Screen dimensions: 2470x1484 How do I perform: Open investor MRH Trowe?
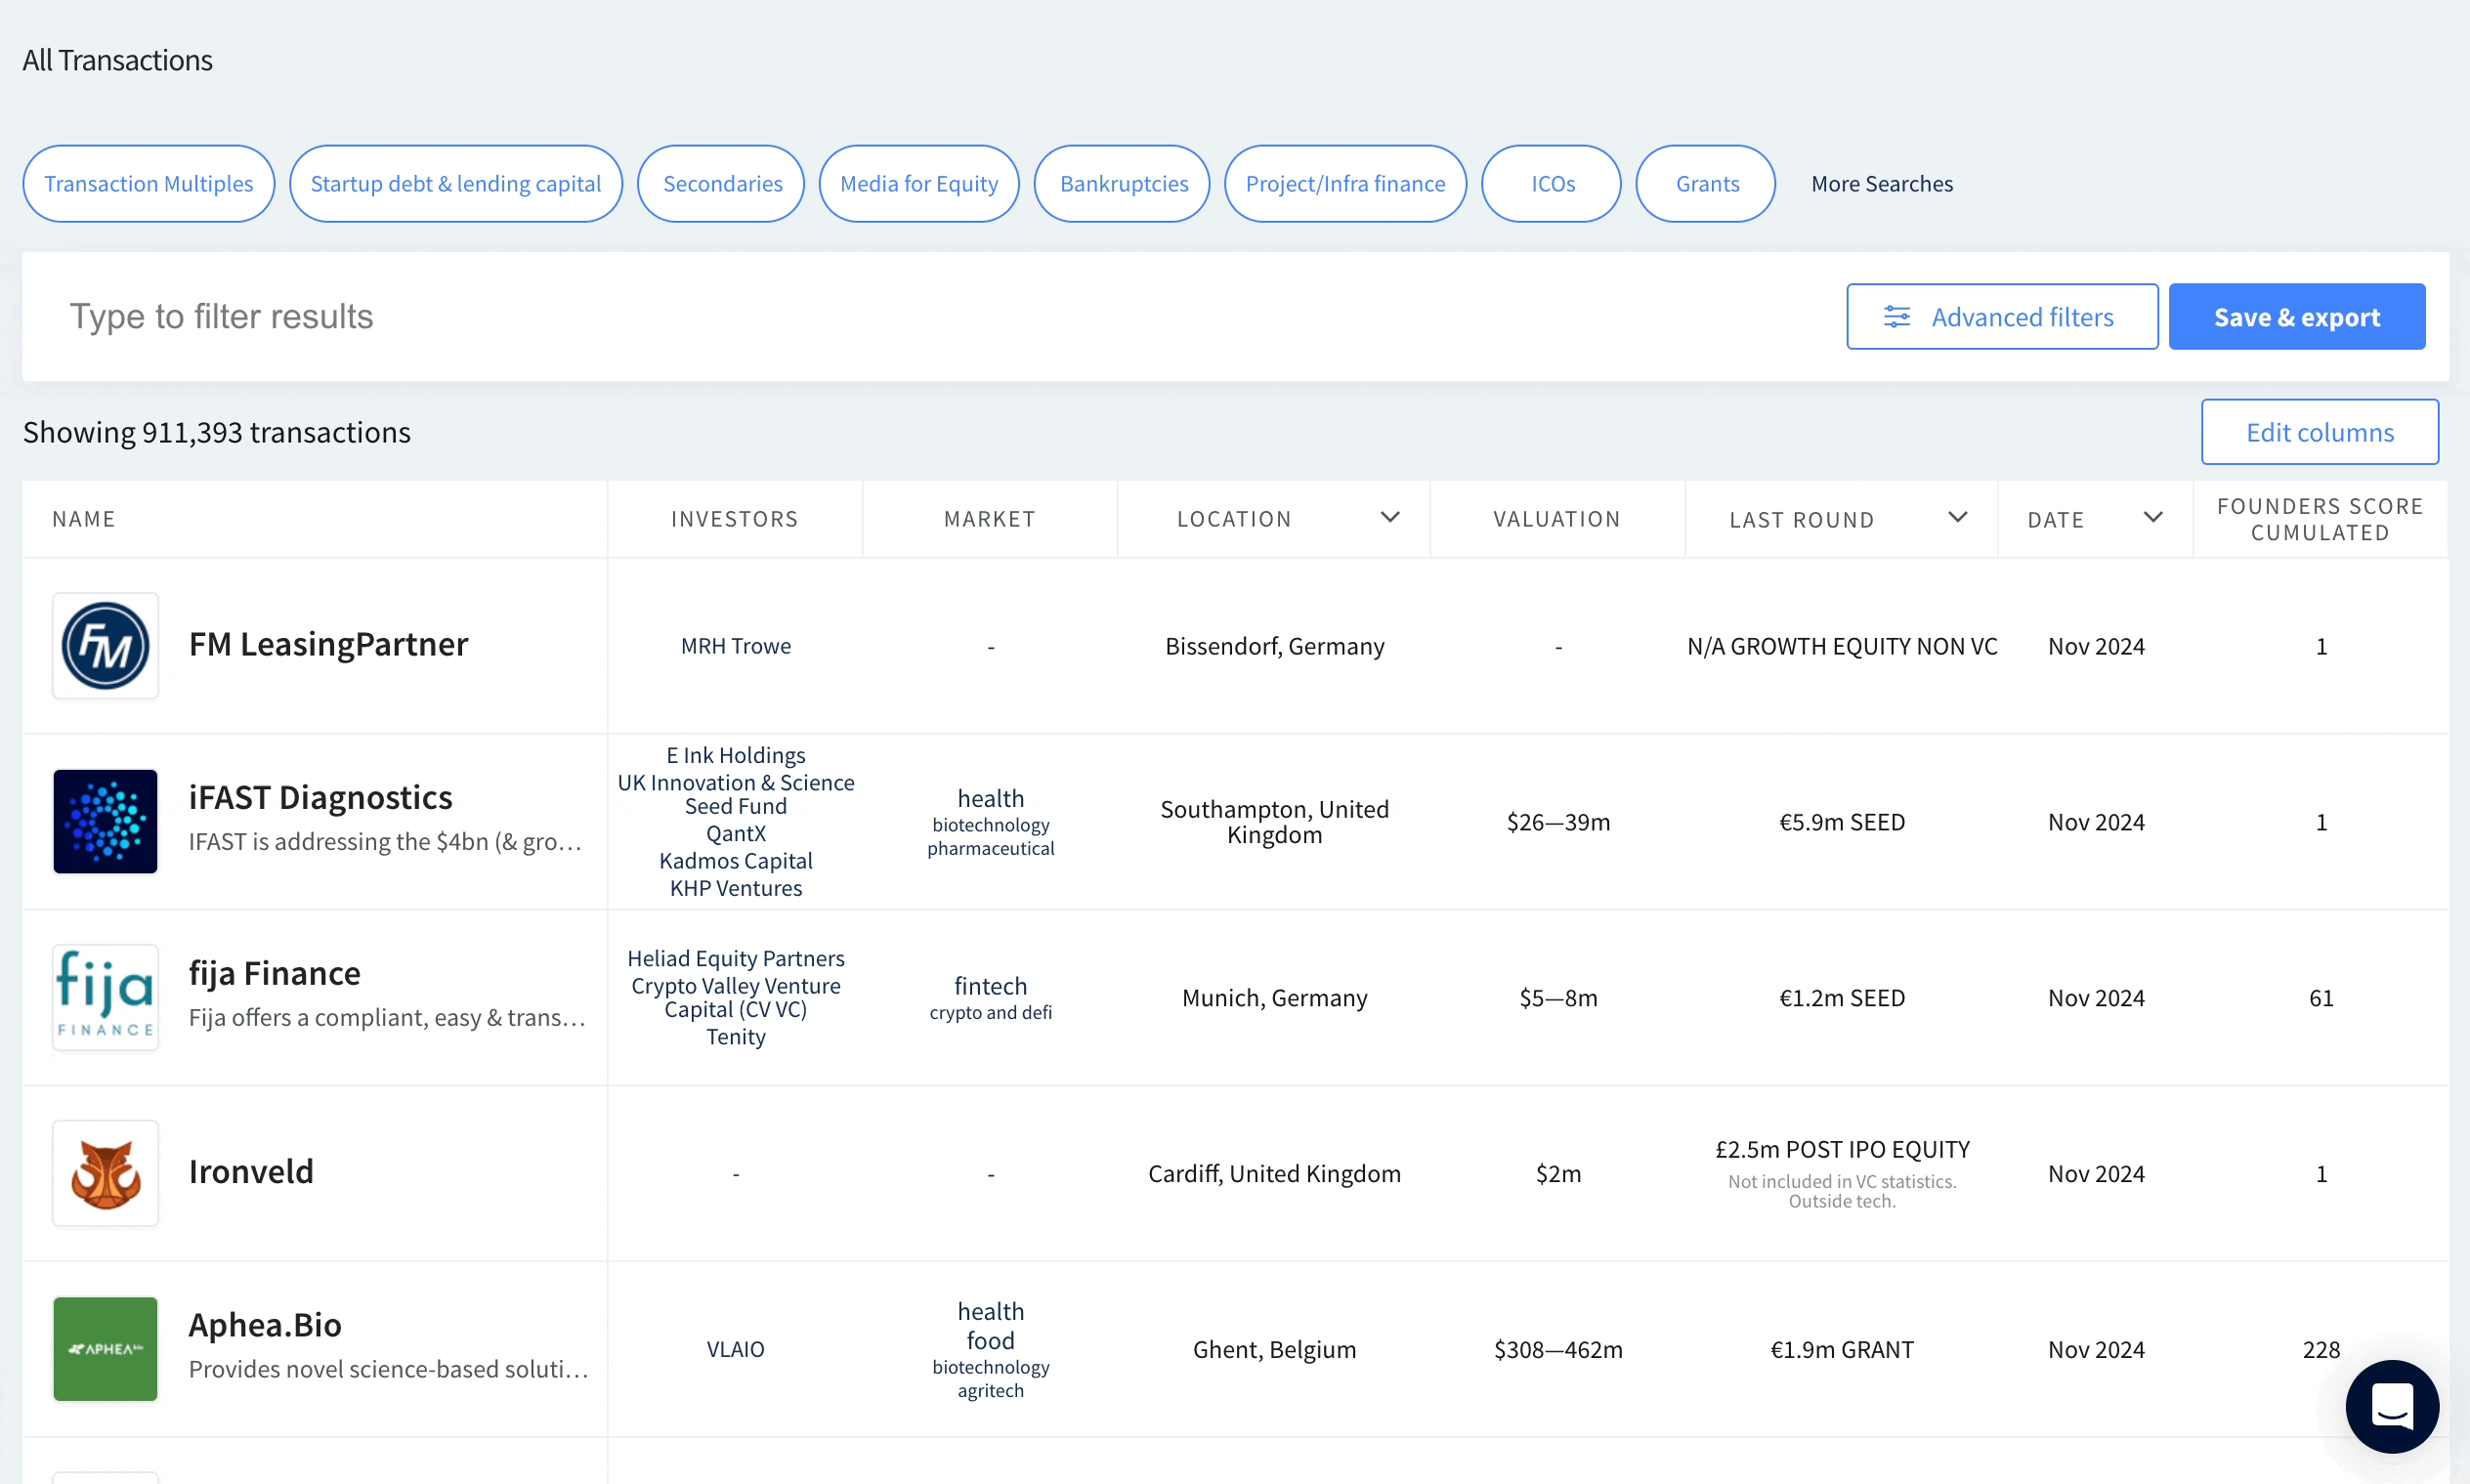[736, 646]
